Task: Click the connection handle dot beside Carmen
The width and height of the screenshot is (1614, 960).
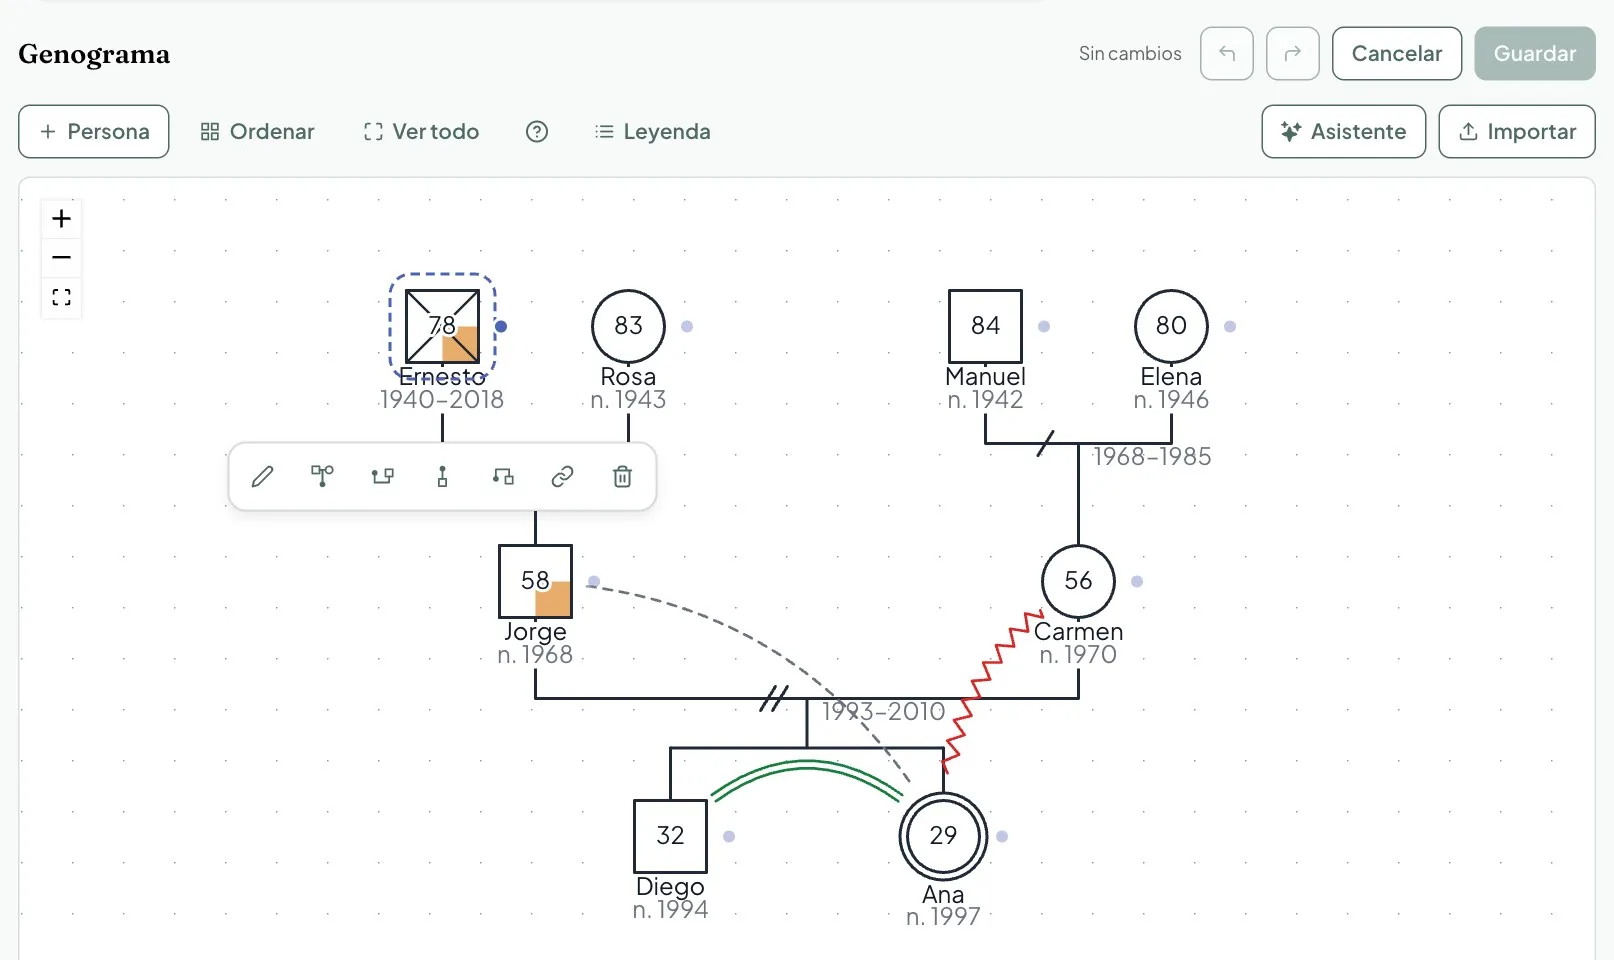Action: click(x=1137, y=581)
